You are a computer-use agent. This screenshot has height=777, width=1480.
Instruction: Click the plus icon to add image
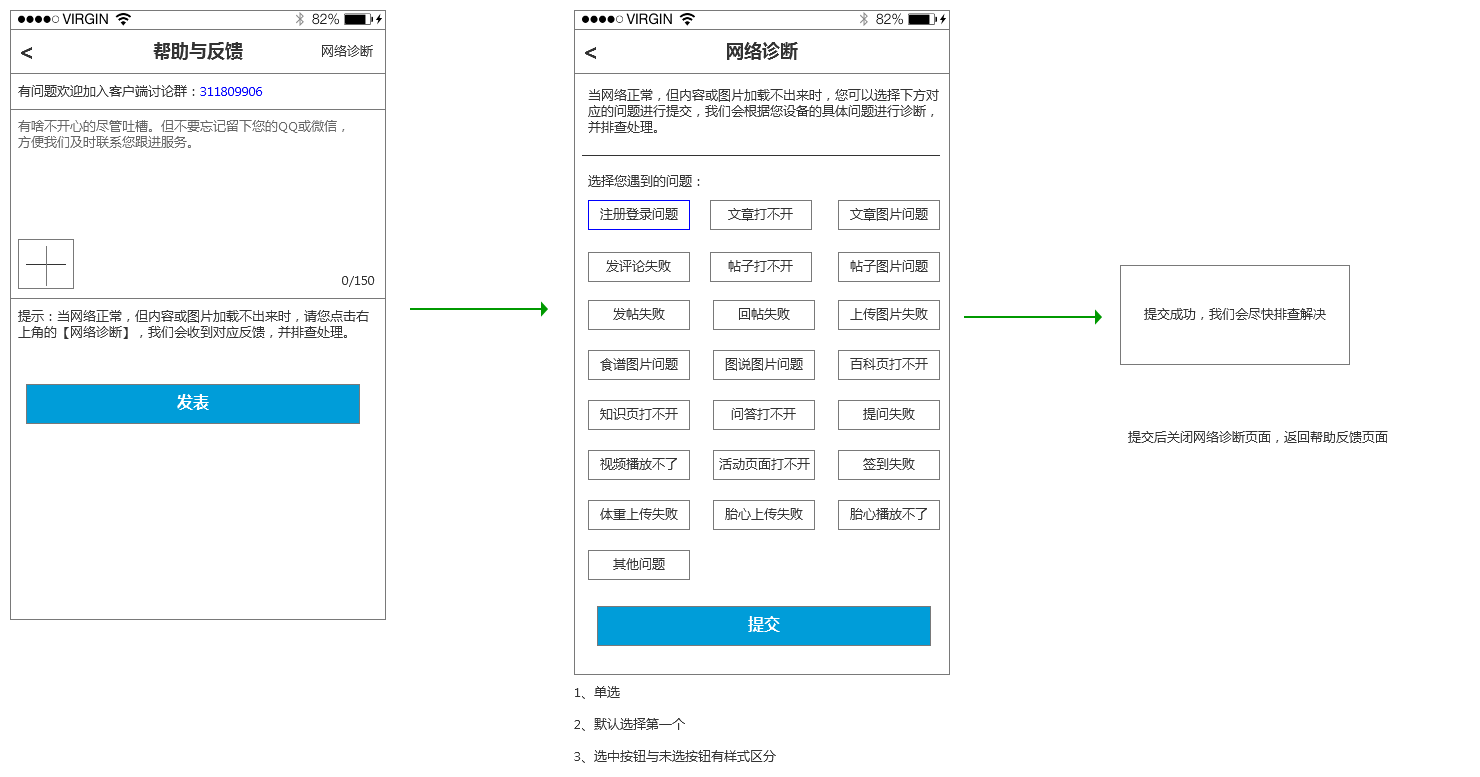(46, 264)
